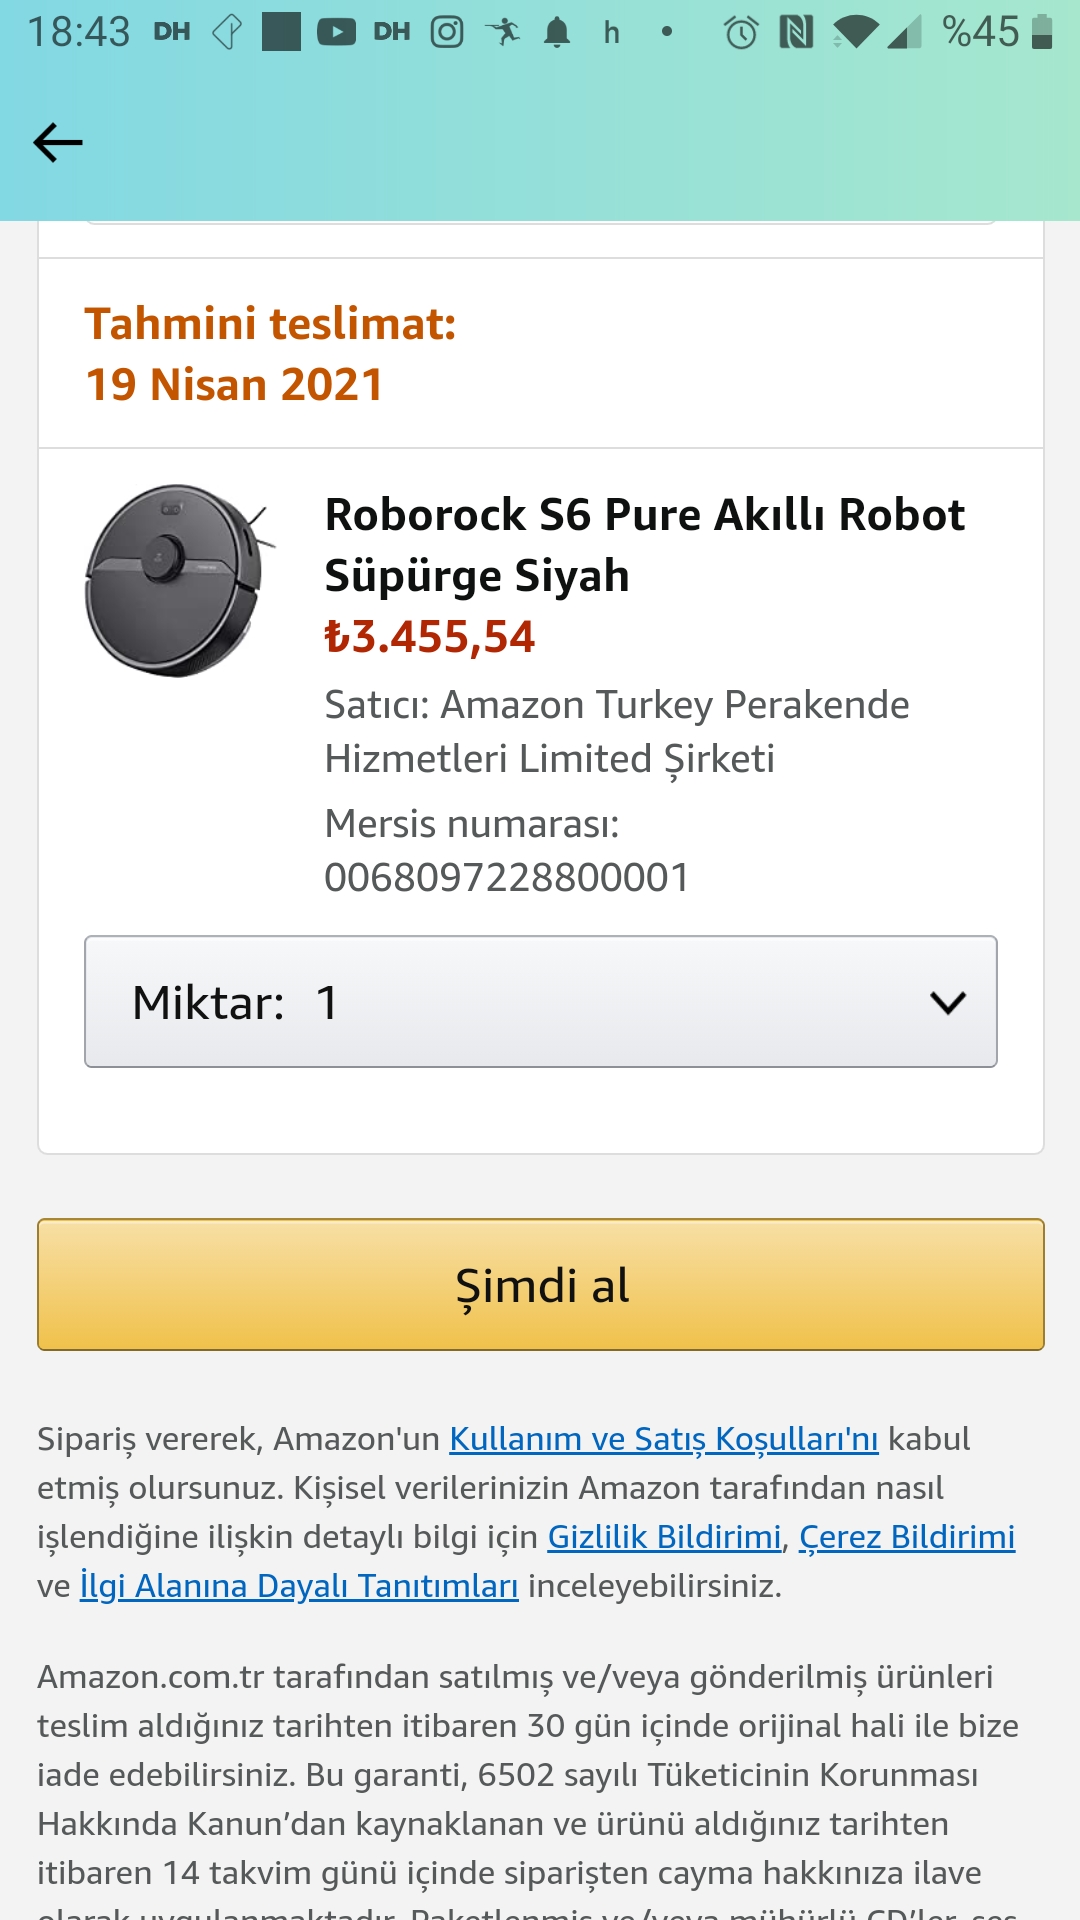
Task: Tap the Instagram notification icon
Action: [x=447, y=32]
